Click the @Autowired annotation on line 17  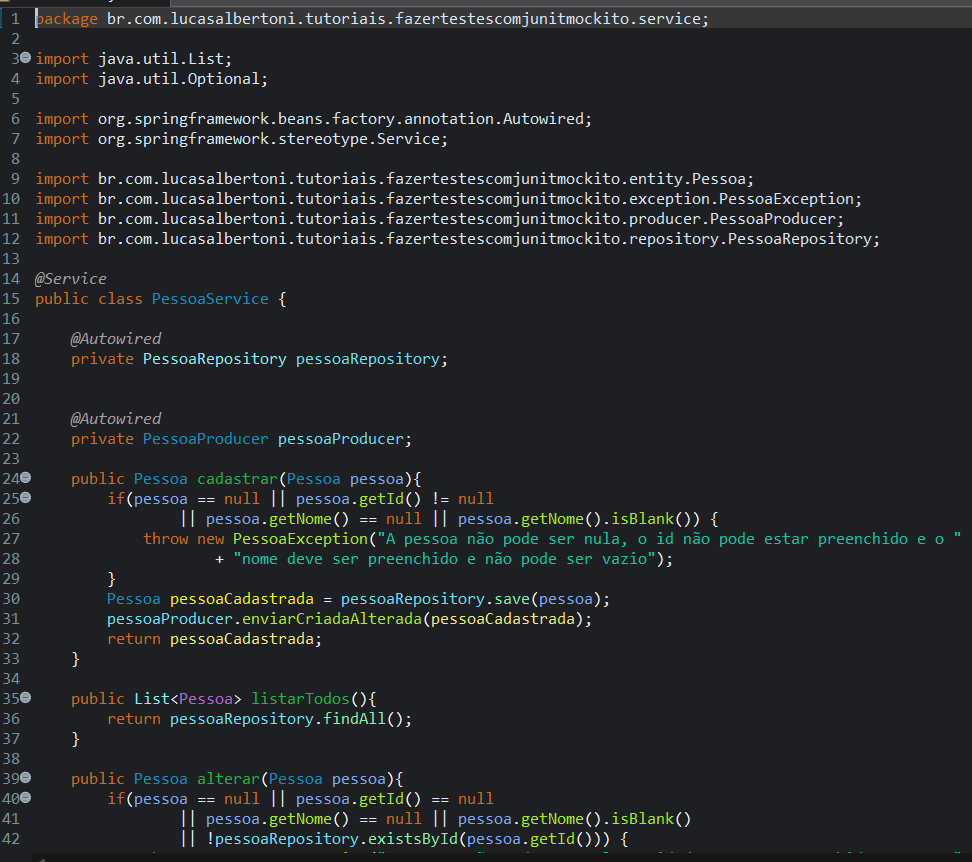[x=115, y=338]
